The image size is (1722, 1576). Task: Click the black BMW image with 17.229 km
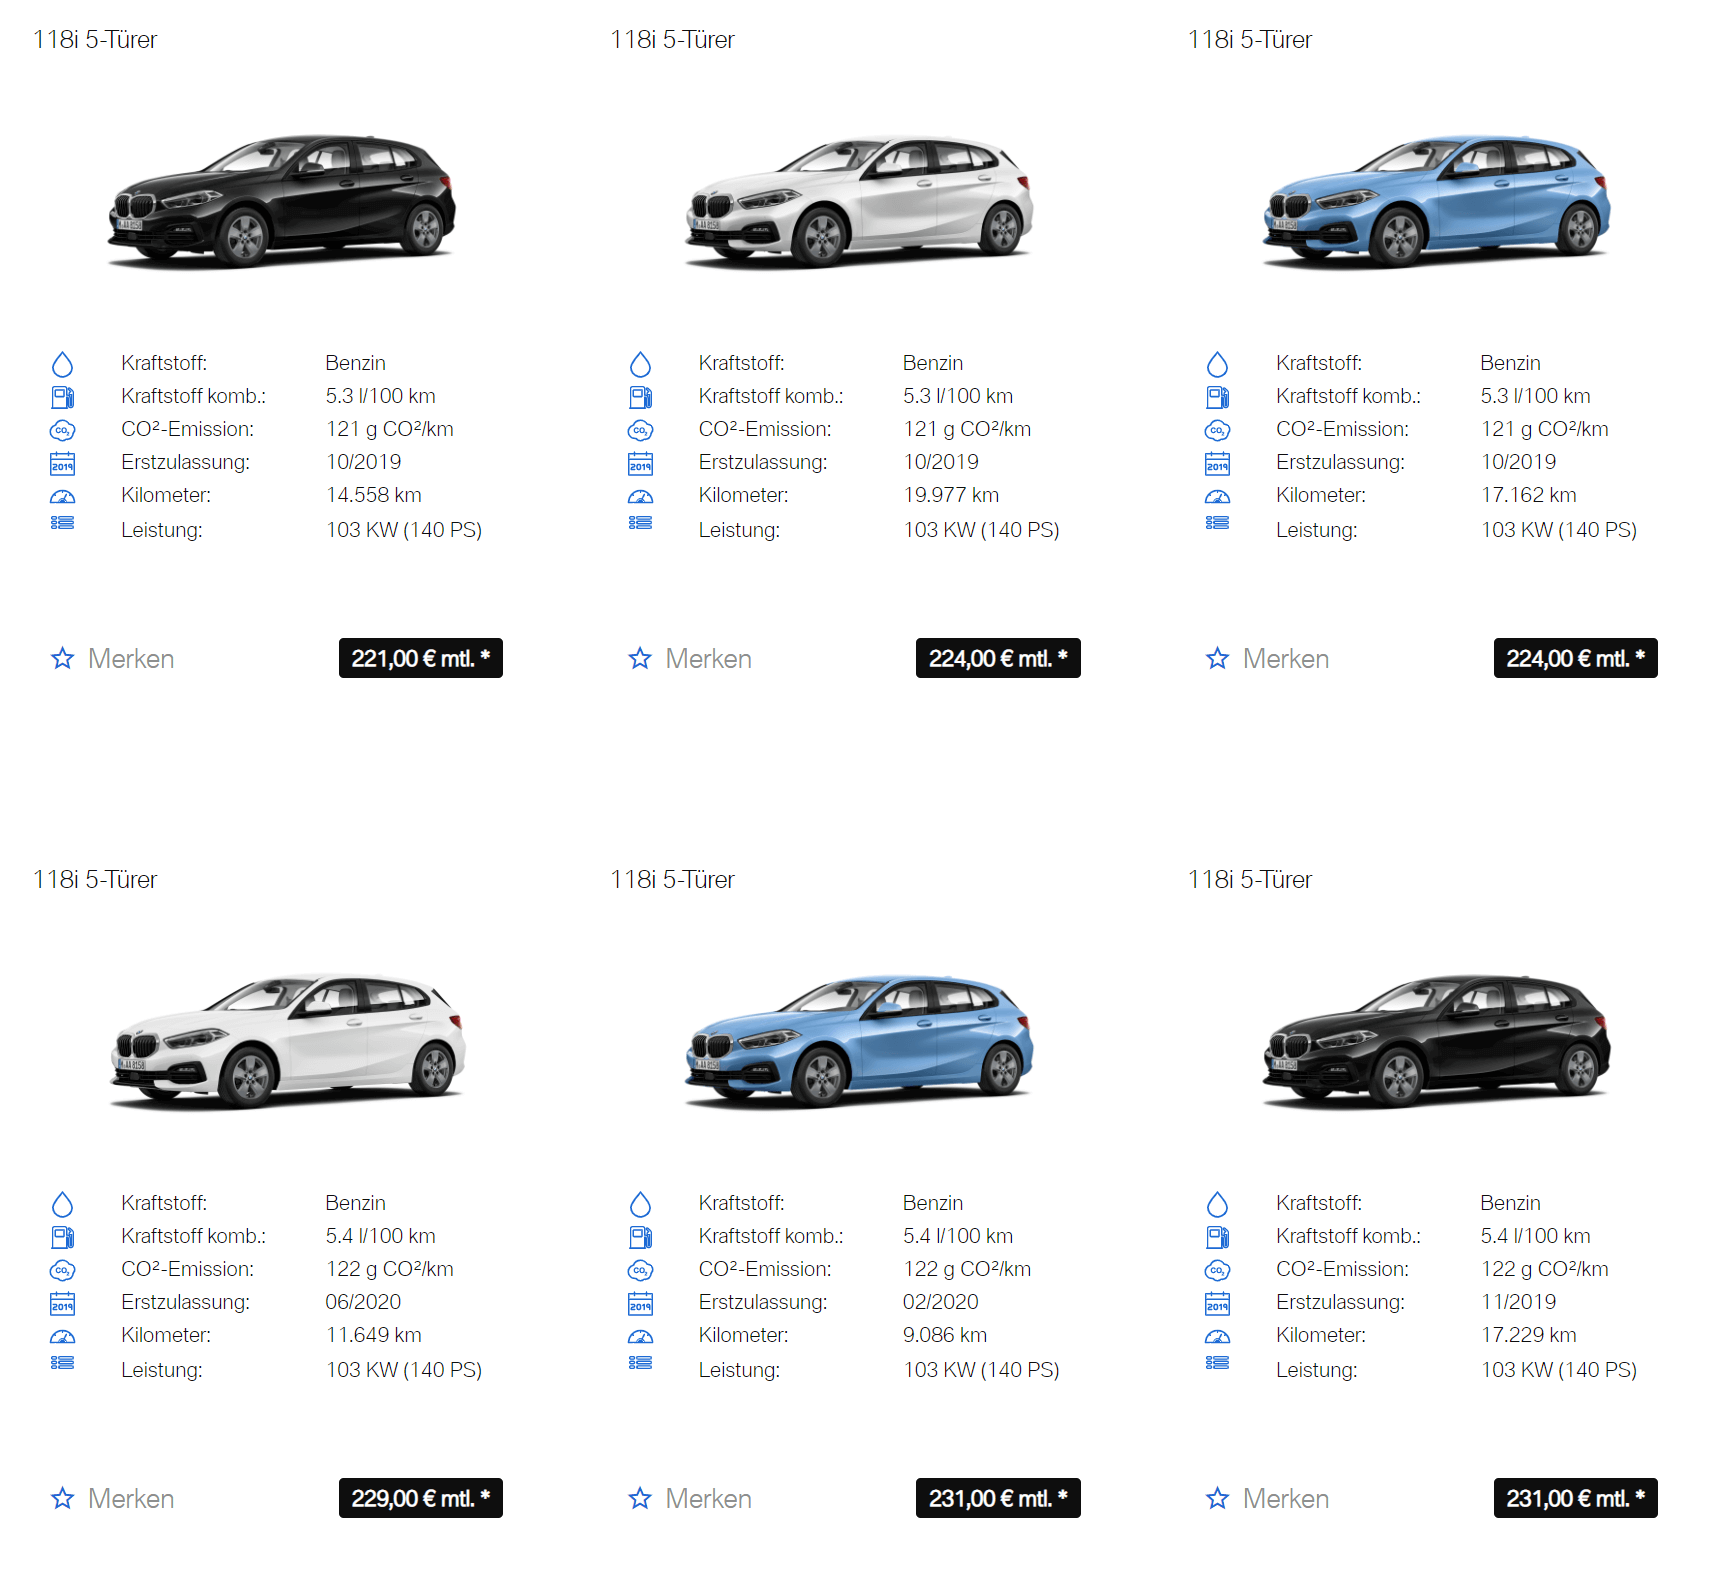tap(1437, 1042)
